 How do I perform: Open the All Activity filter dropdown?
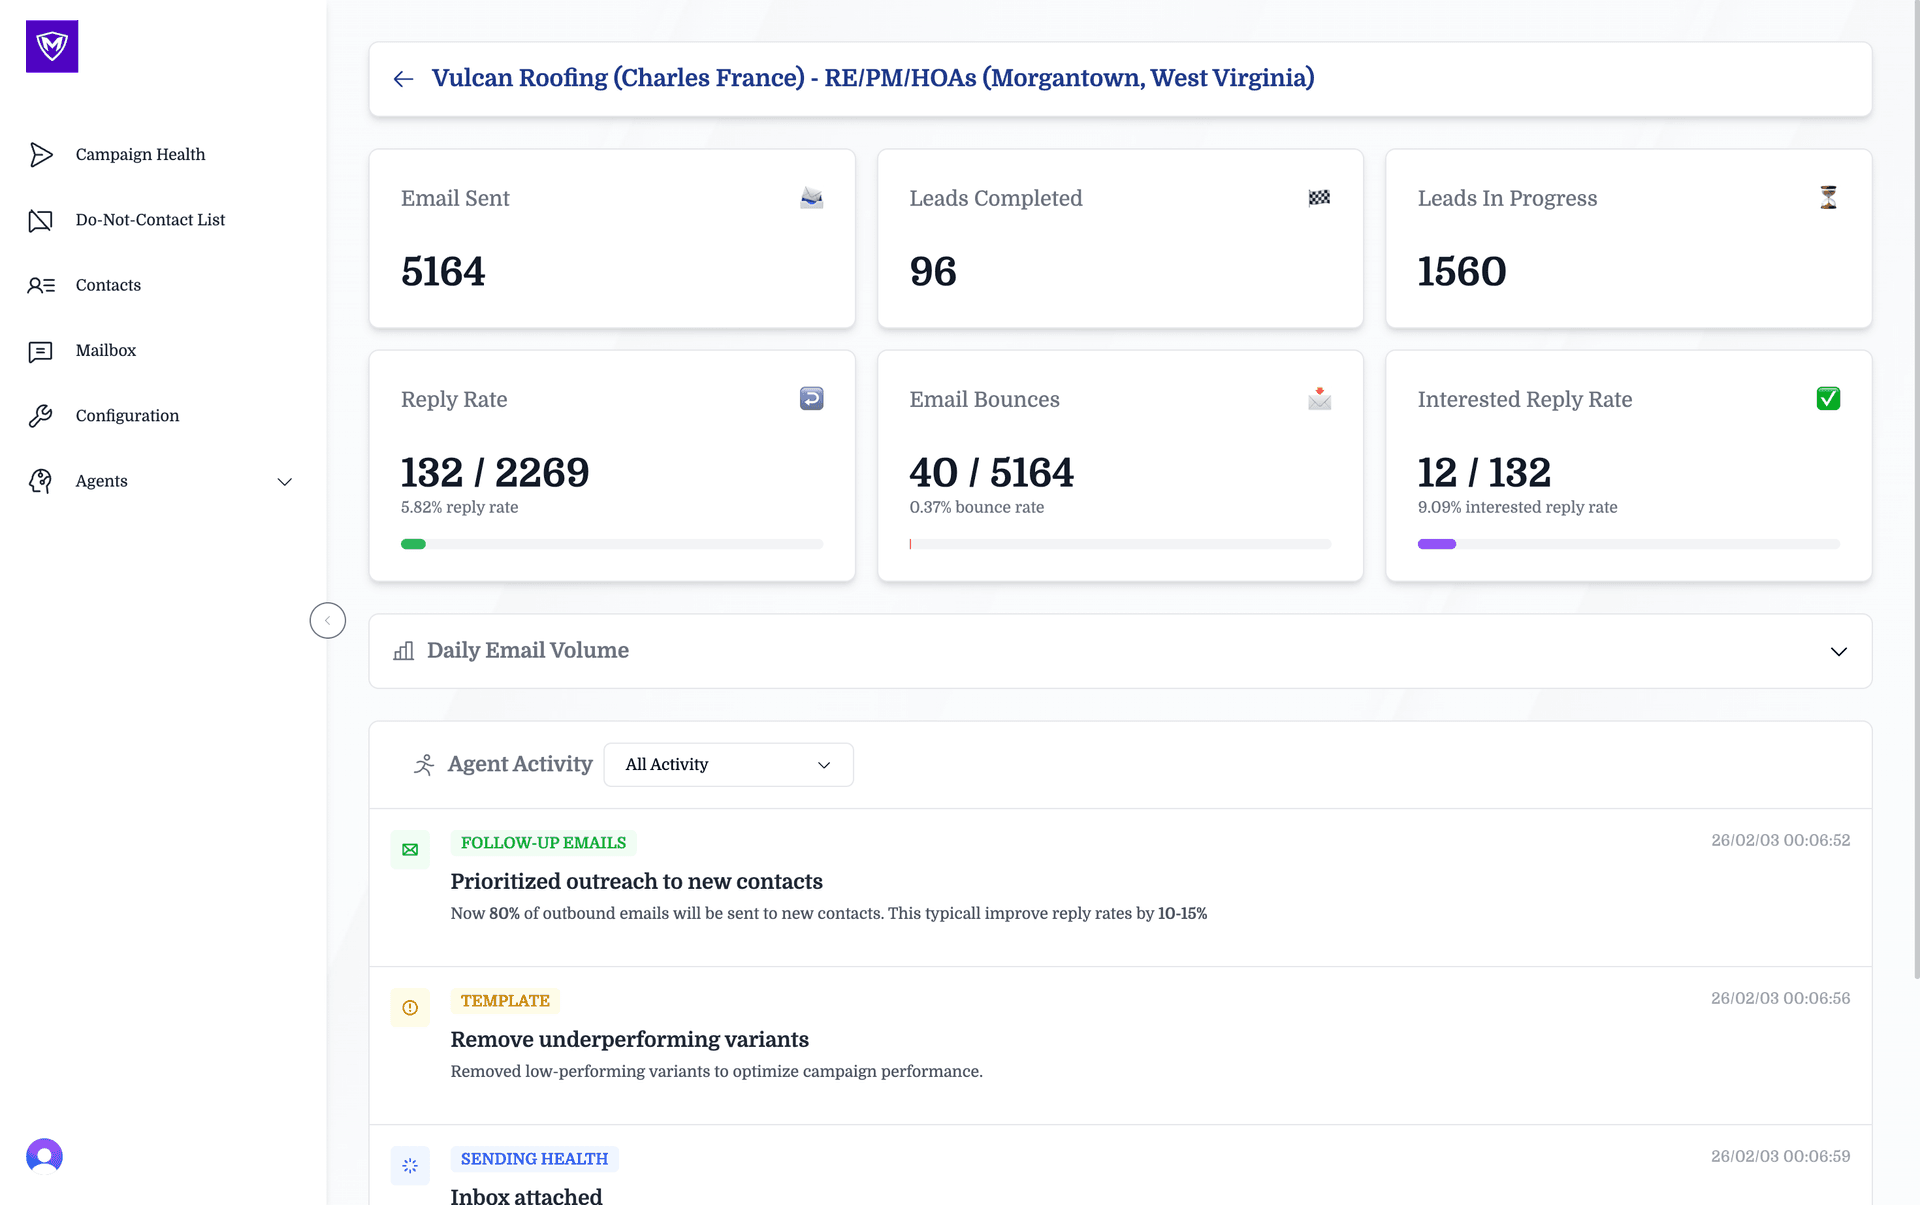click(728, 764)
